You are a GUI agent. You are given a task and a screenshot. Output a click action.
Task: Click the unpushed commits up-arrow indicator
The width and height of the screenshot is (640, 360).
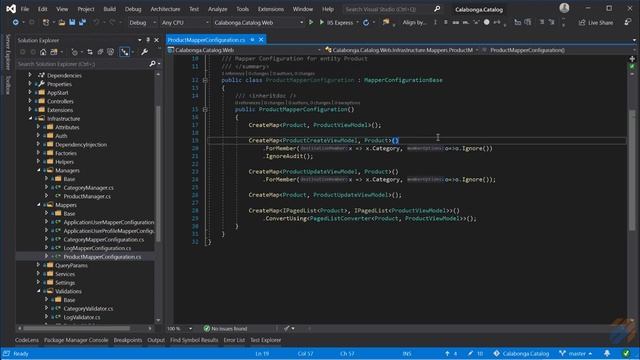pos(451,353)
